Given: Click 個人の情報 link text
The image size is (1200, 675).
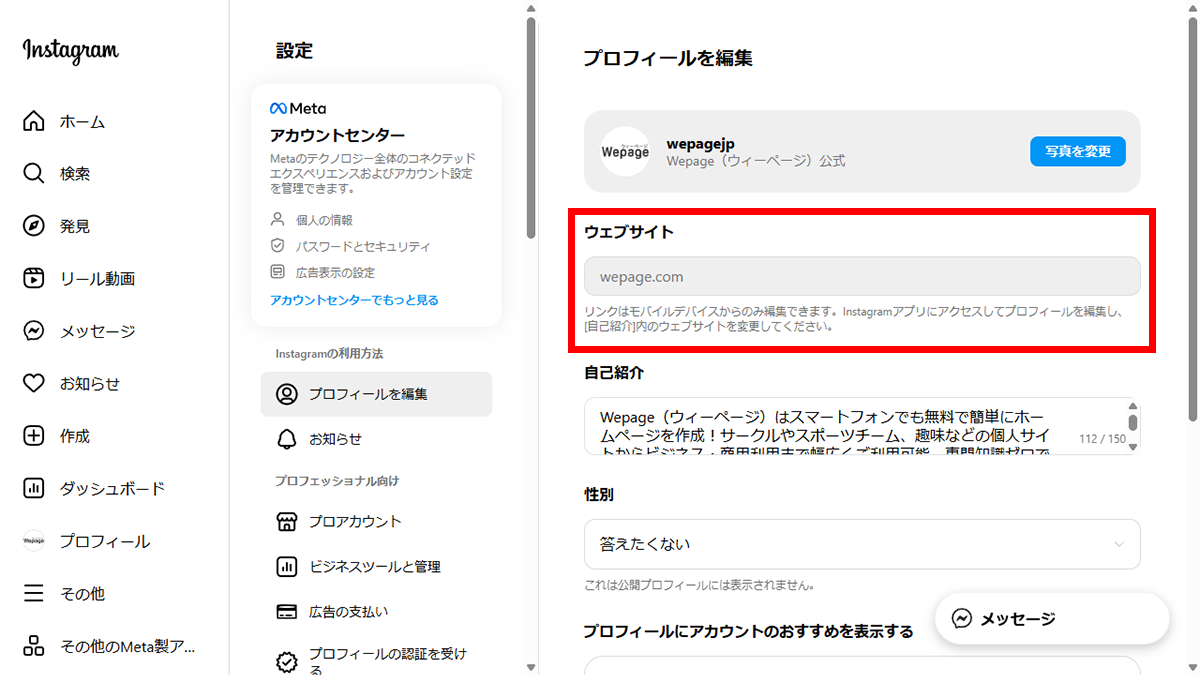Looking at the screenshot, I should pyautogui.click(x=324, y=220).
